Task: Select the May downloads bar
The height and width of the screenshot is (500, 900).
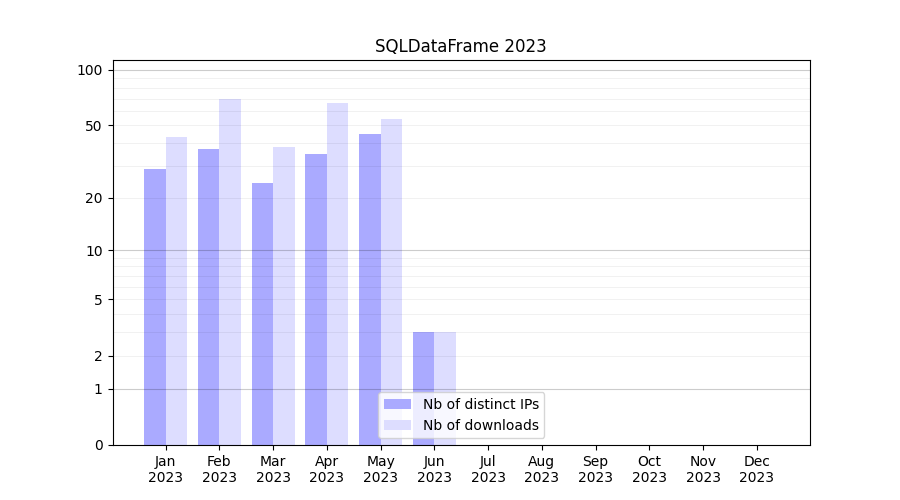Action: coord(391,281)
